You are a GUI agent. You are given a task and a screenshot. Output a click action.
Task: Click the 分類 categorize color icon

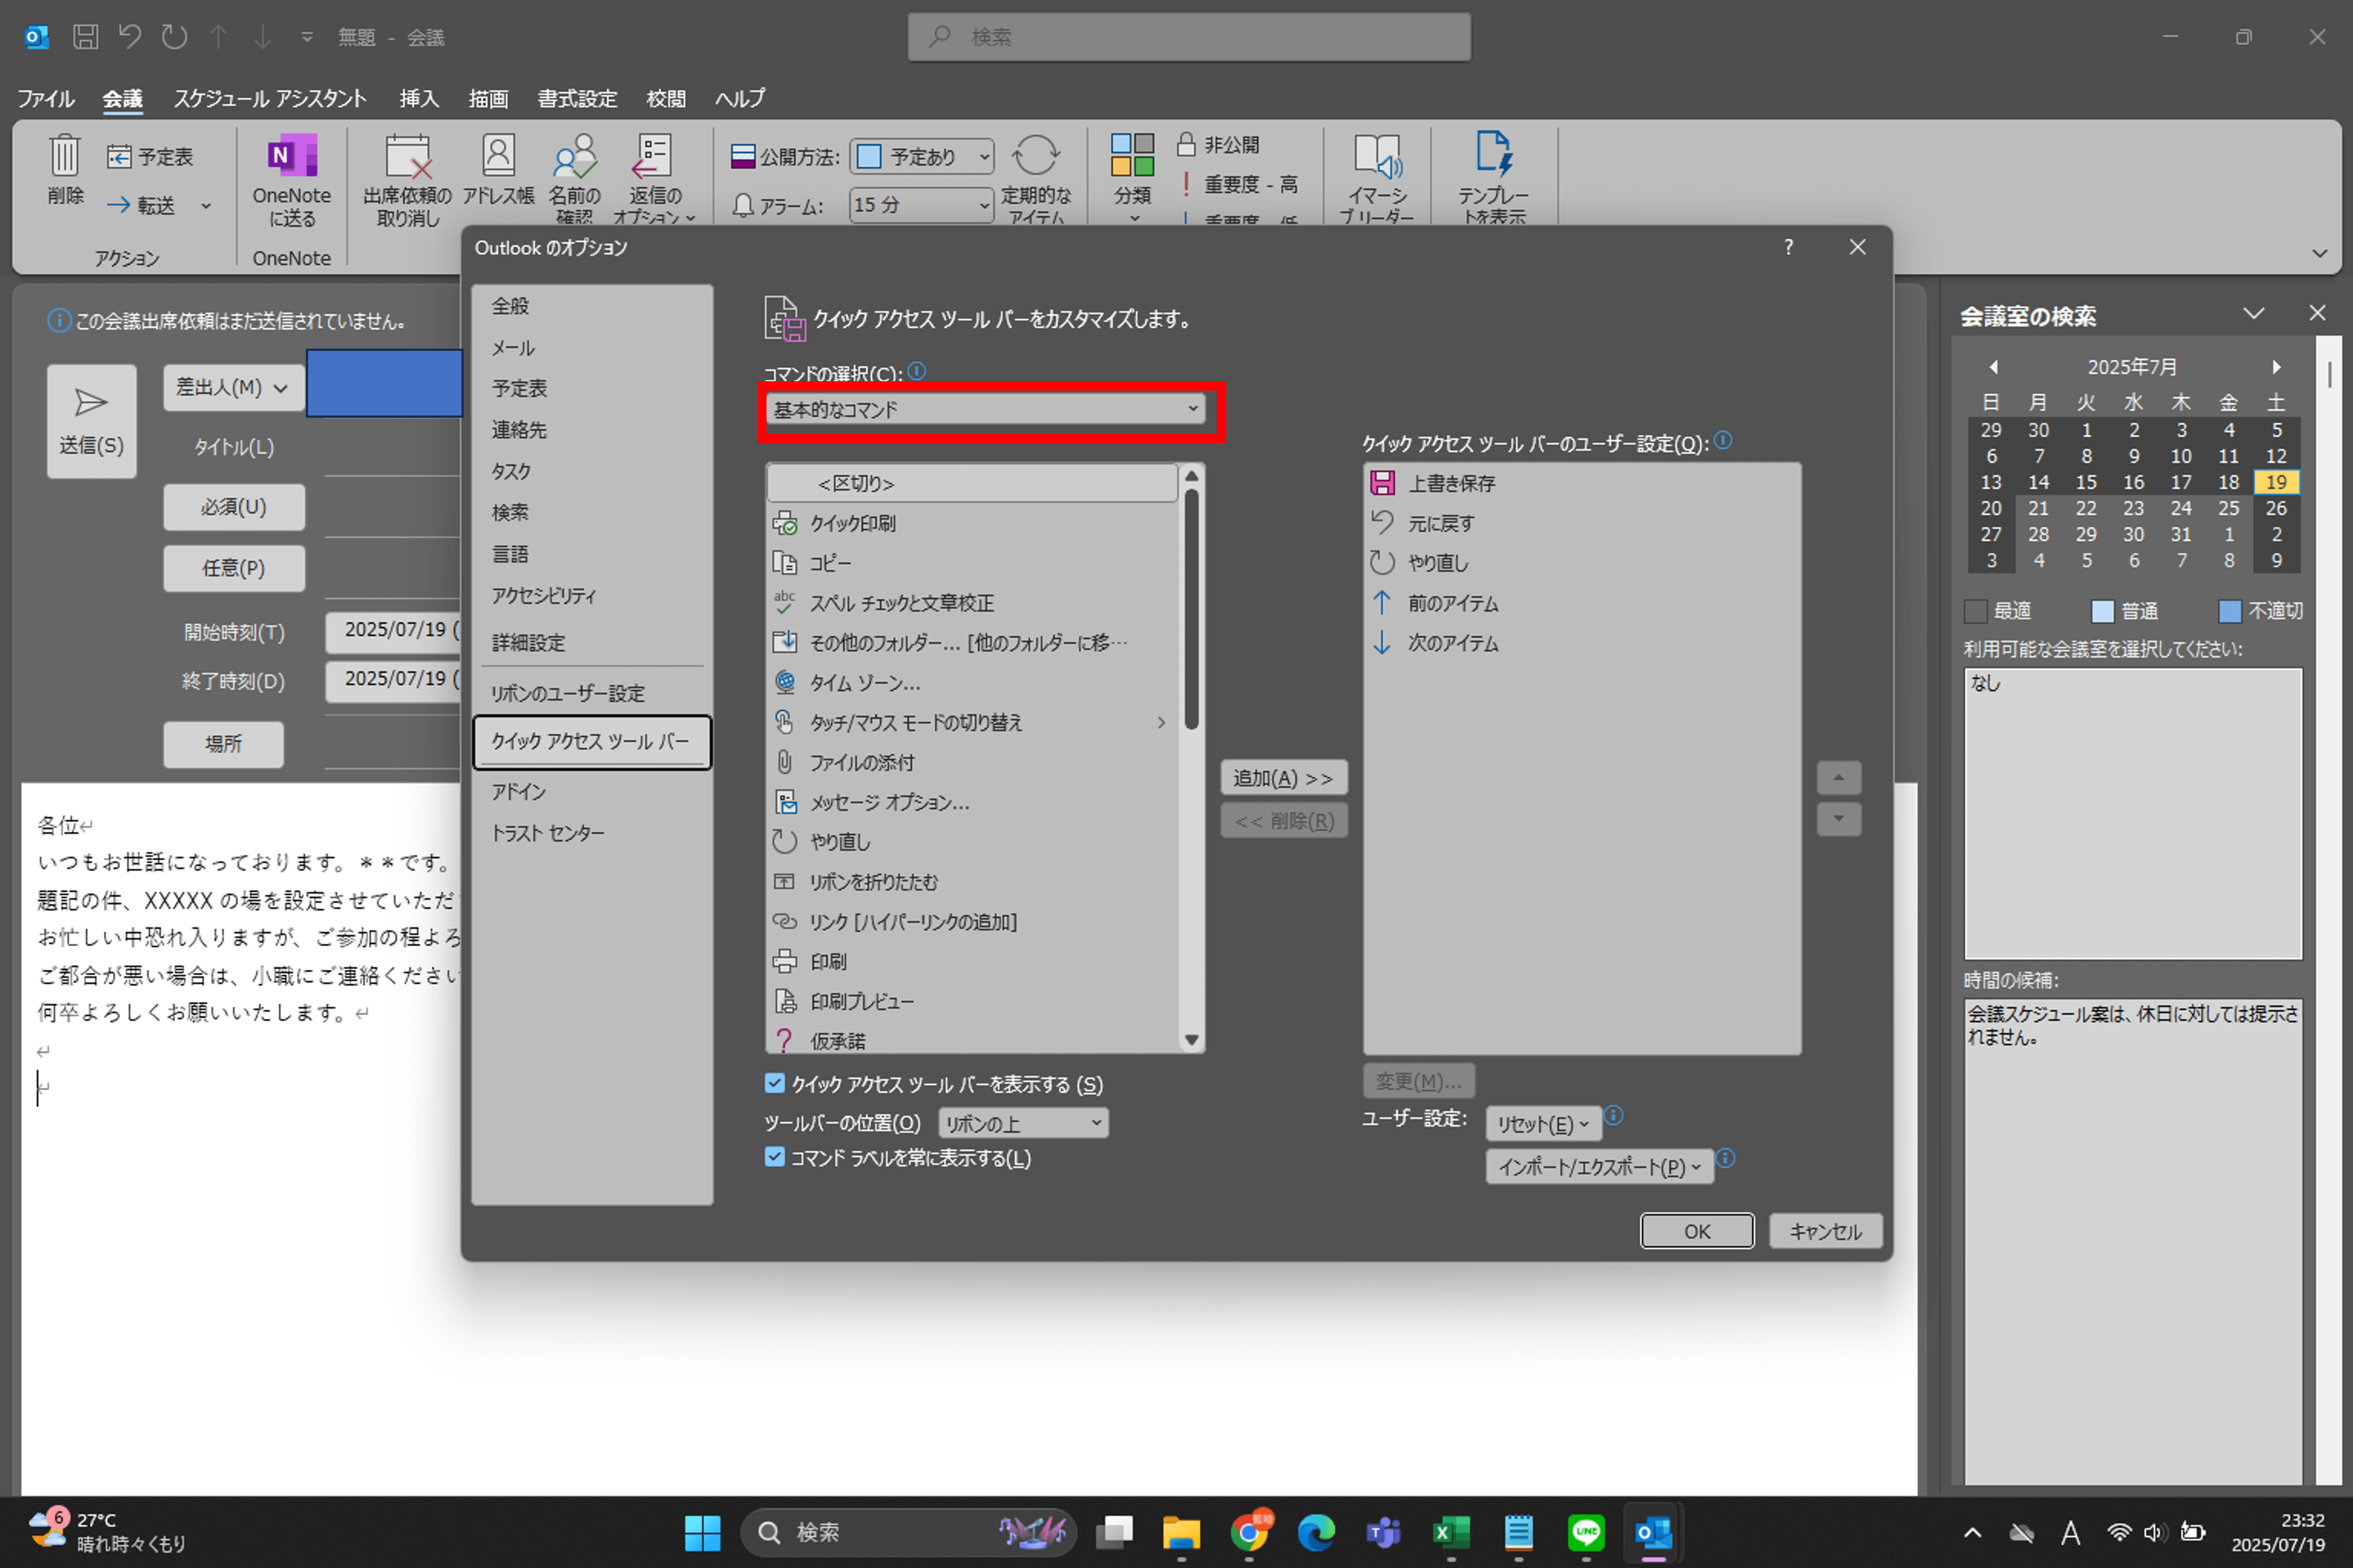(1132, 155)
